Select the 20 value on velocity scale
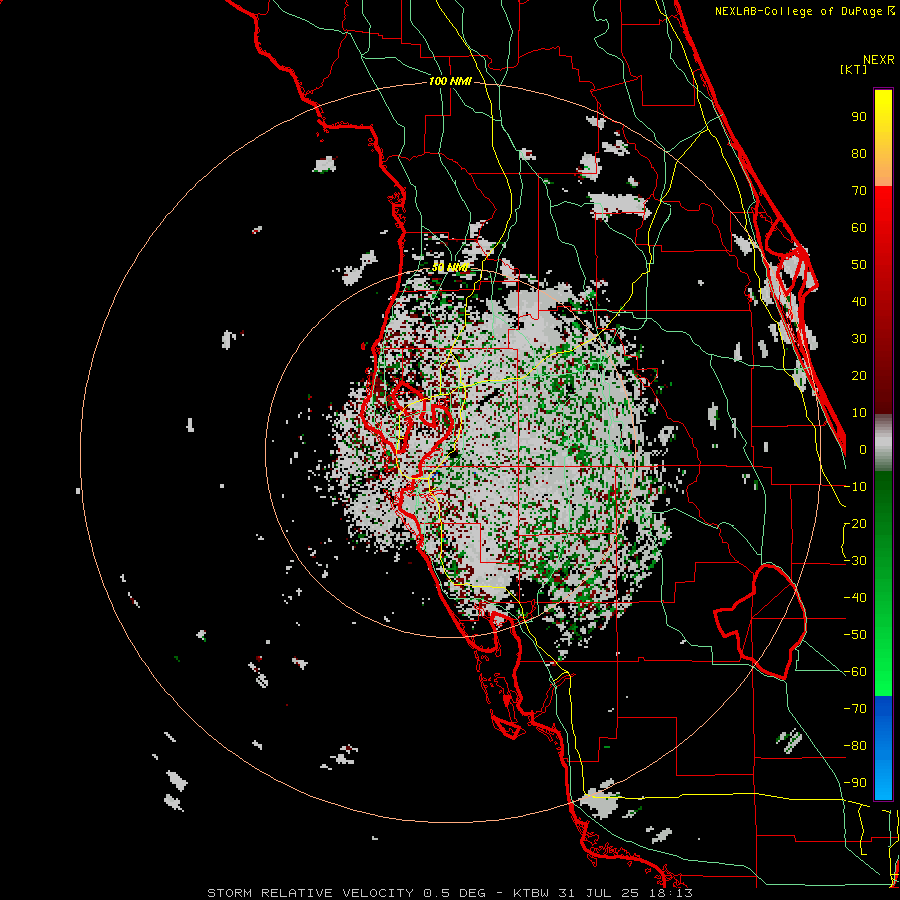Image resolution: width=900 pixels, height=900 pixels. (859, 376)
